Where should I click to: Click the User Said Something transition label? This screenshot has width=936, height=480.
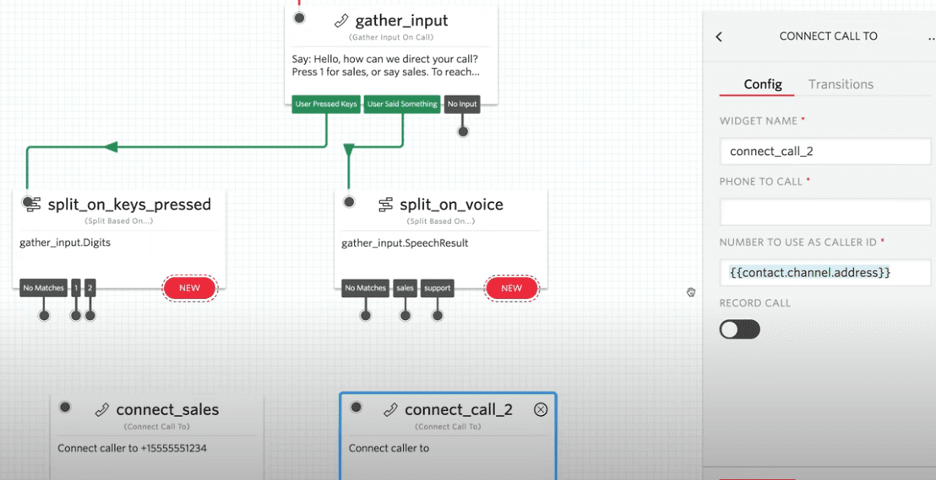click(x=402, y=104)
